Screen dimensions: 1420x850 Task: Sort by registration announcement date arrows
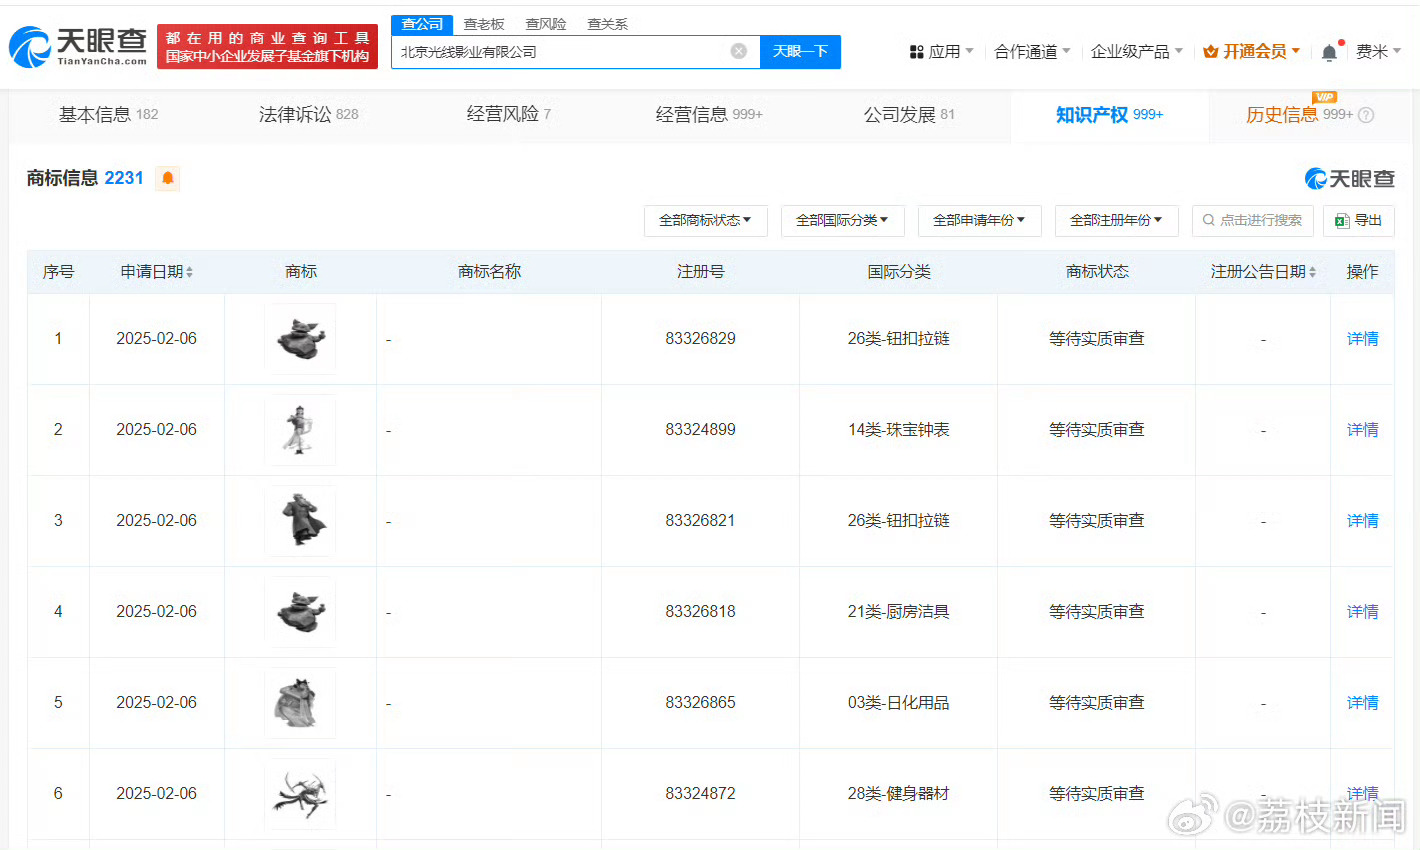pos(1312,272)
